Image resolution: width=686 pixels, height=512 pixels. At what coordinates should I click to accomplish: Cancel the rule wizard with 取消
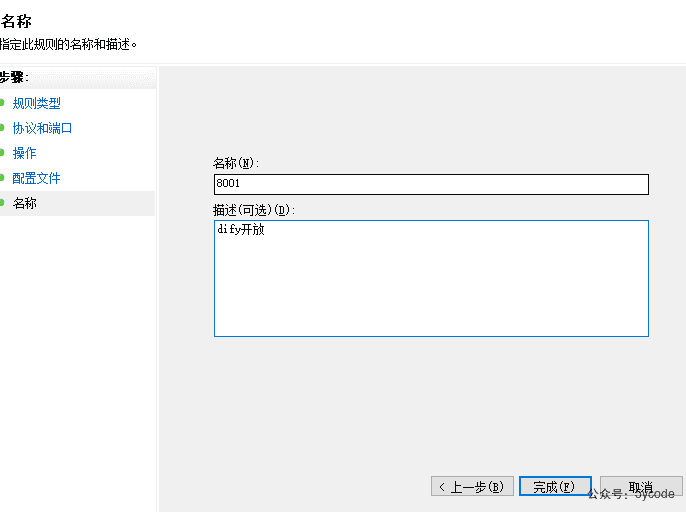pos(641,486)
